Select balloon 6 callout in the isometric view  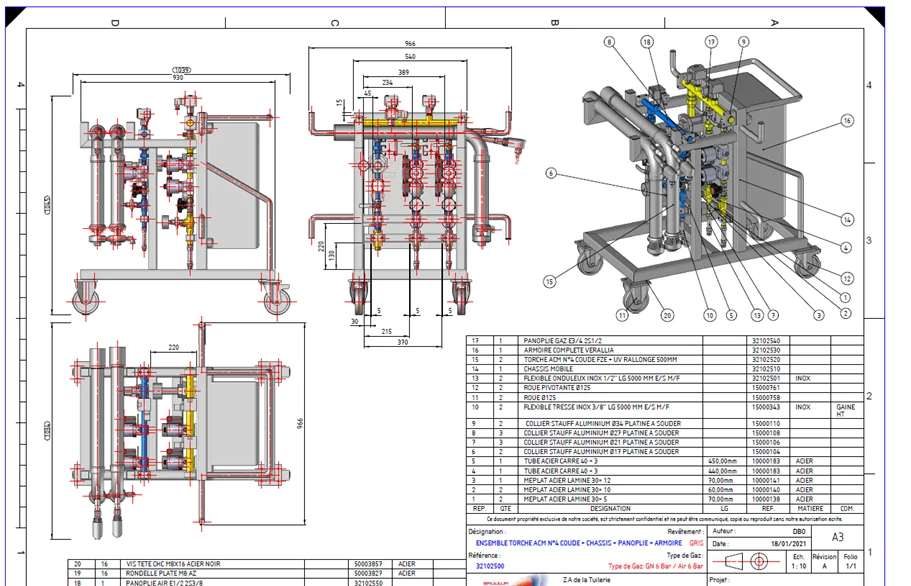coord(551,173)
